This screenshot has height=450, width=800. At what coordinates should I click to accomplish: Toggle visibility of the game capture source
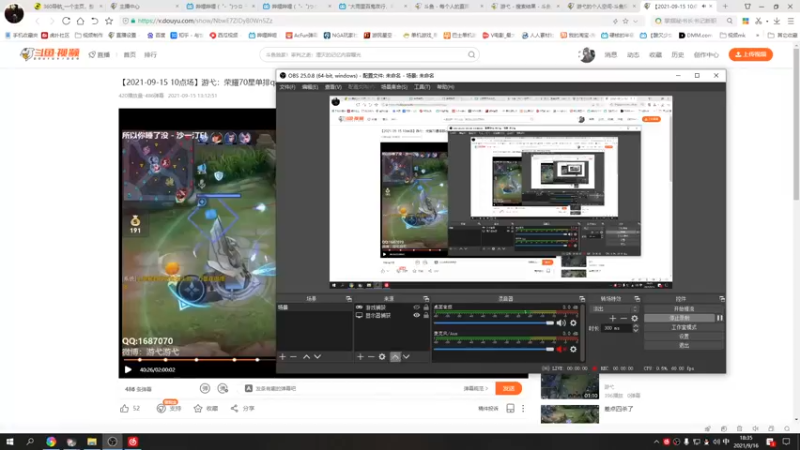coord(416,307)
